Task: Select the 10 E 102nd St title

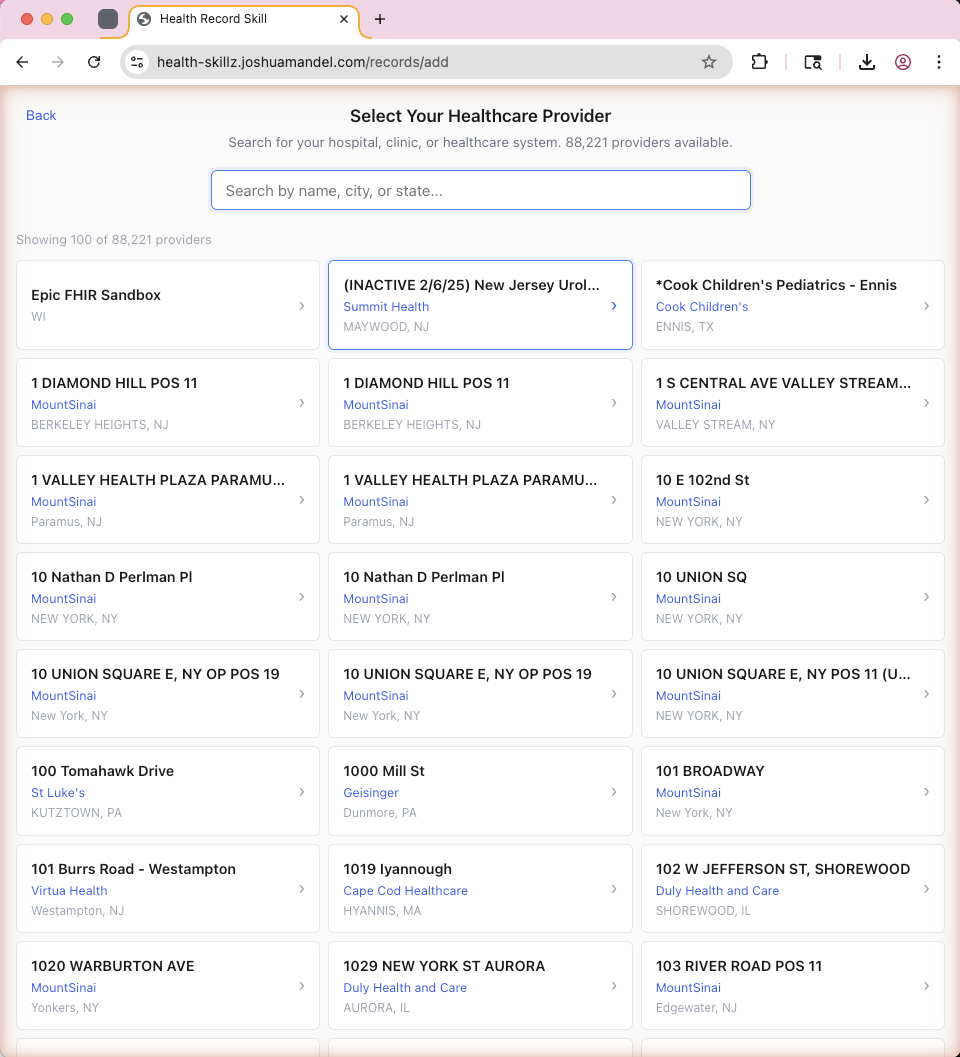Action: [702, 479]
